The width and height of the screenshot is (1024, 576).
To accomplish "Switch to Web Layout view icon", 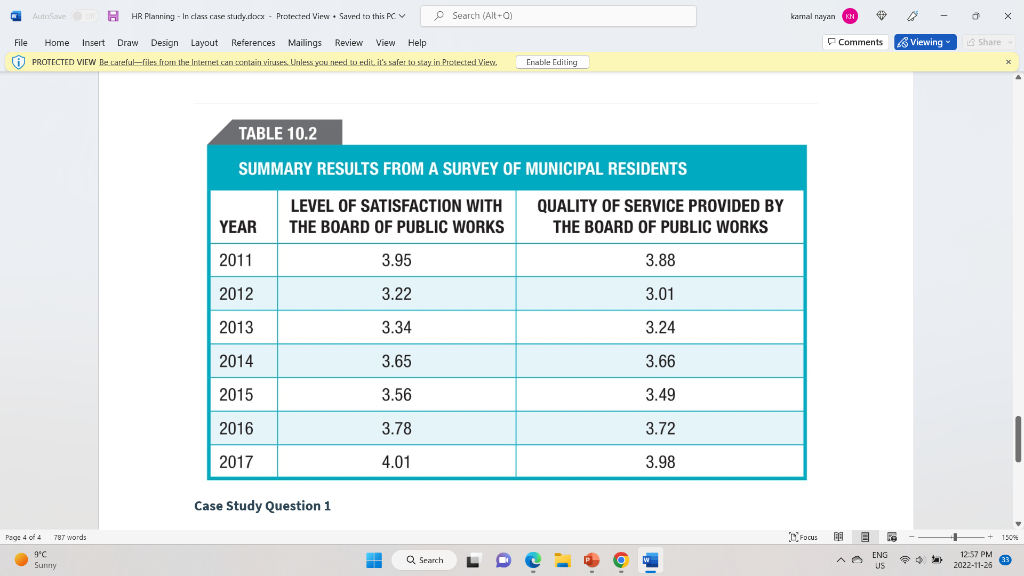I will click(x=891, y=537).
